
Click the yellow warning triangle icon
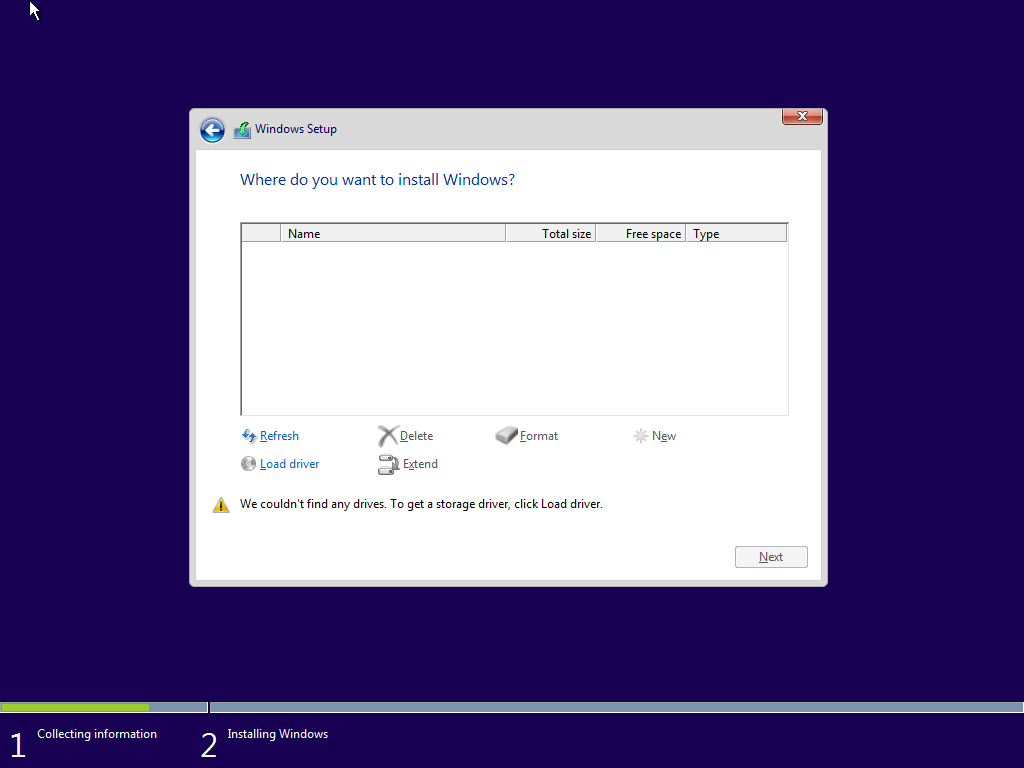221,505
